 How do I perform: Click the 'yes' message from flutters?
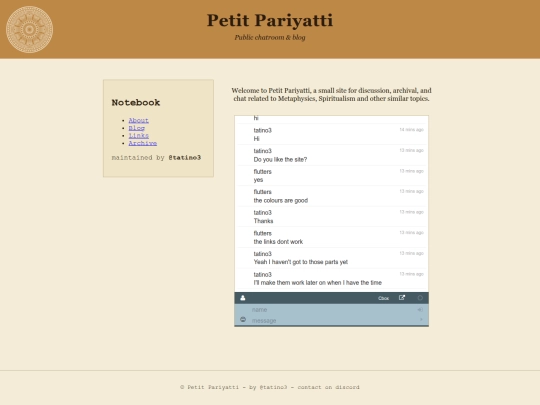pos(258,180)
